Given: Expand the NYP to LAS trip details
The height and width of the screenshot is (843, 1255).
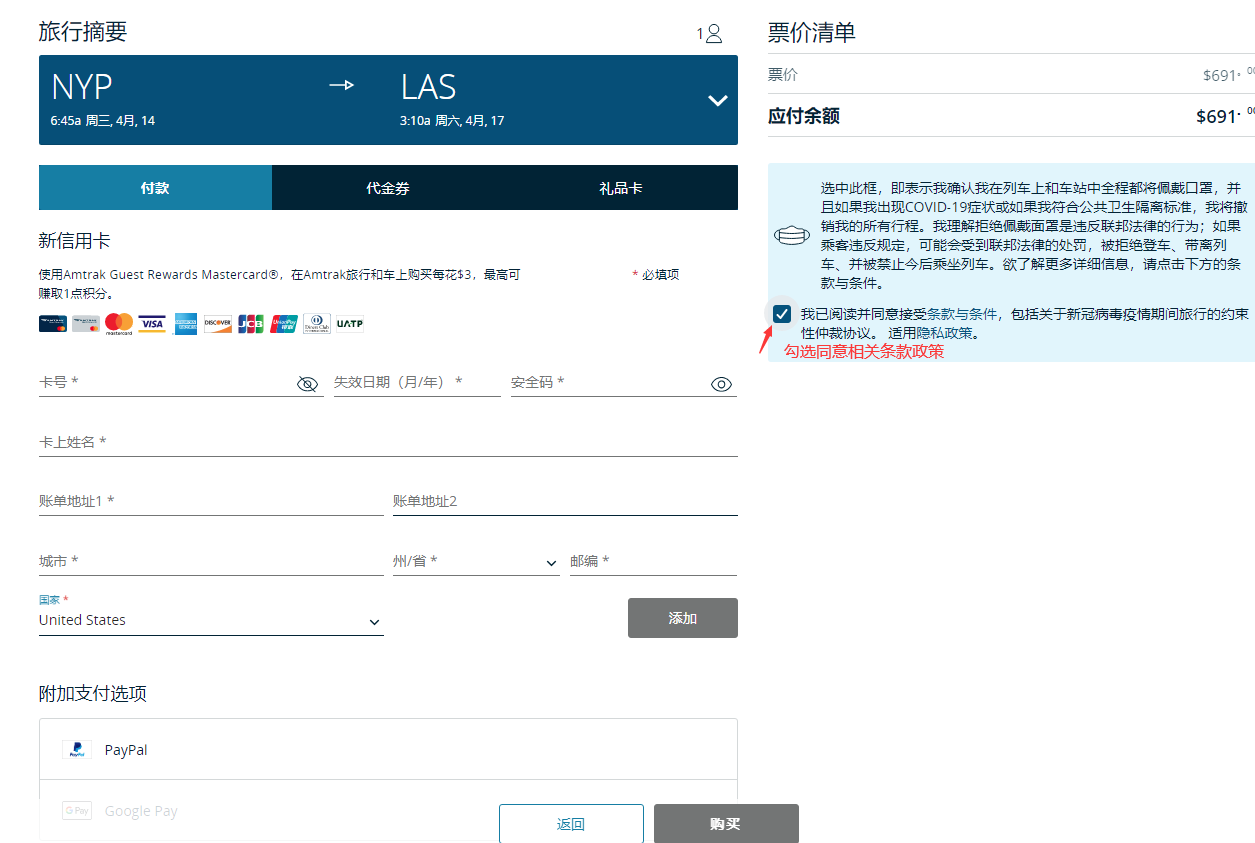Looking at the screenshot, I should [x=717, y=100].
